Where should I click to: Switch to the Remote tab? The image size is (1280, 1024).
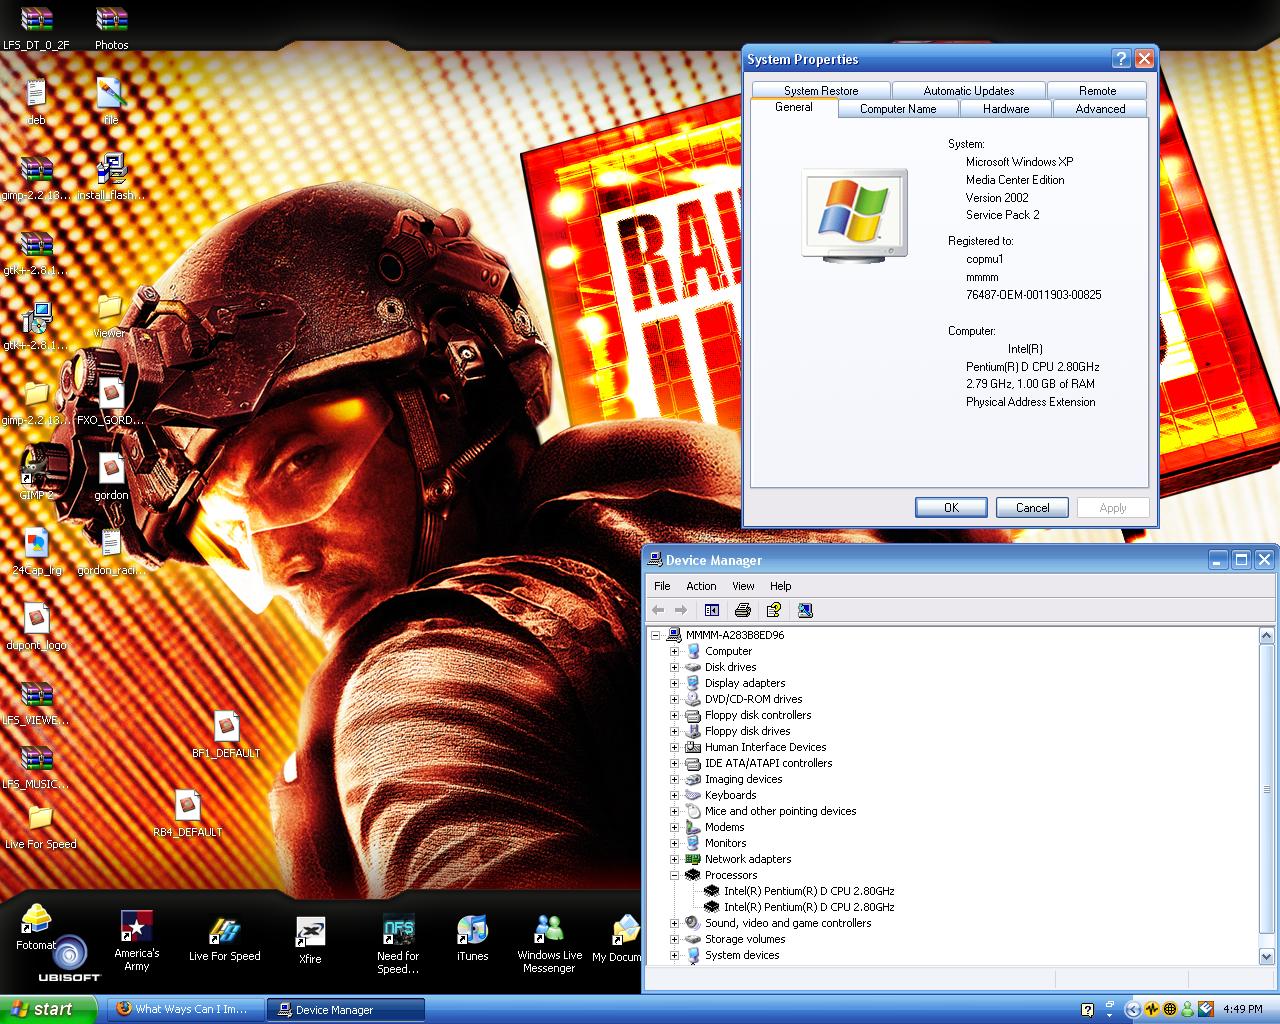point(1097,90)
